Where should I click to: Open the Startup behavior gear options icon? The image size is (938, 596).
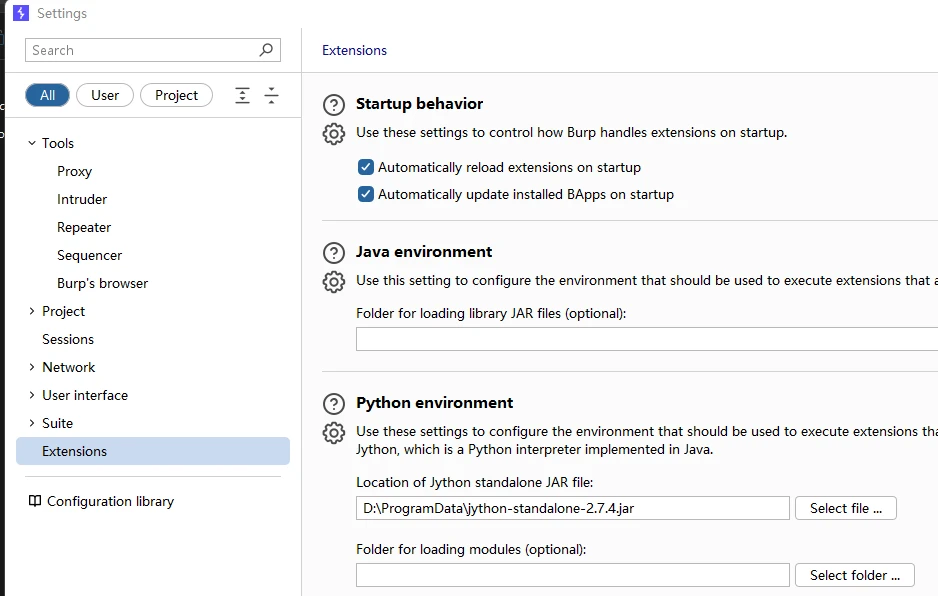tap(334, 133)
